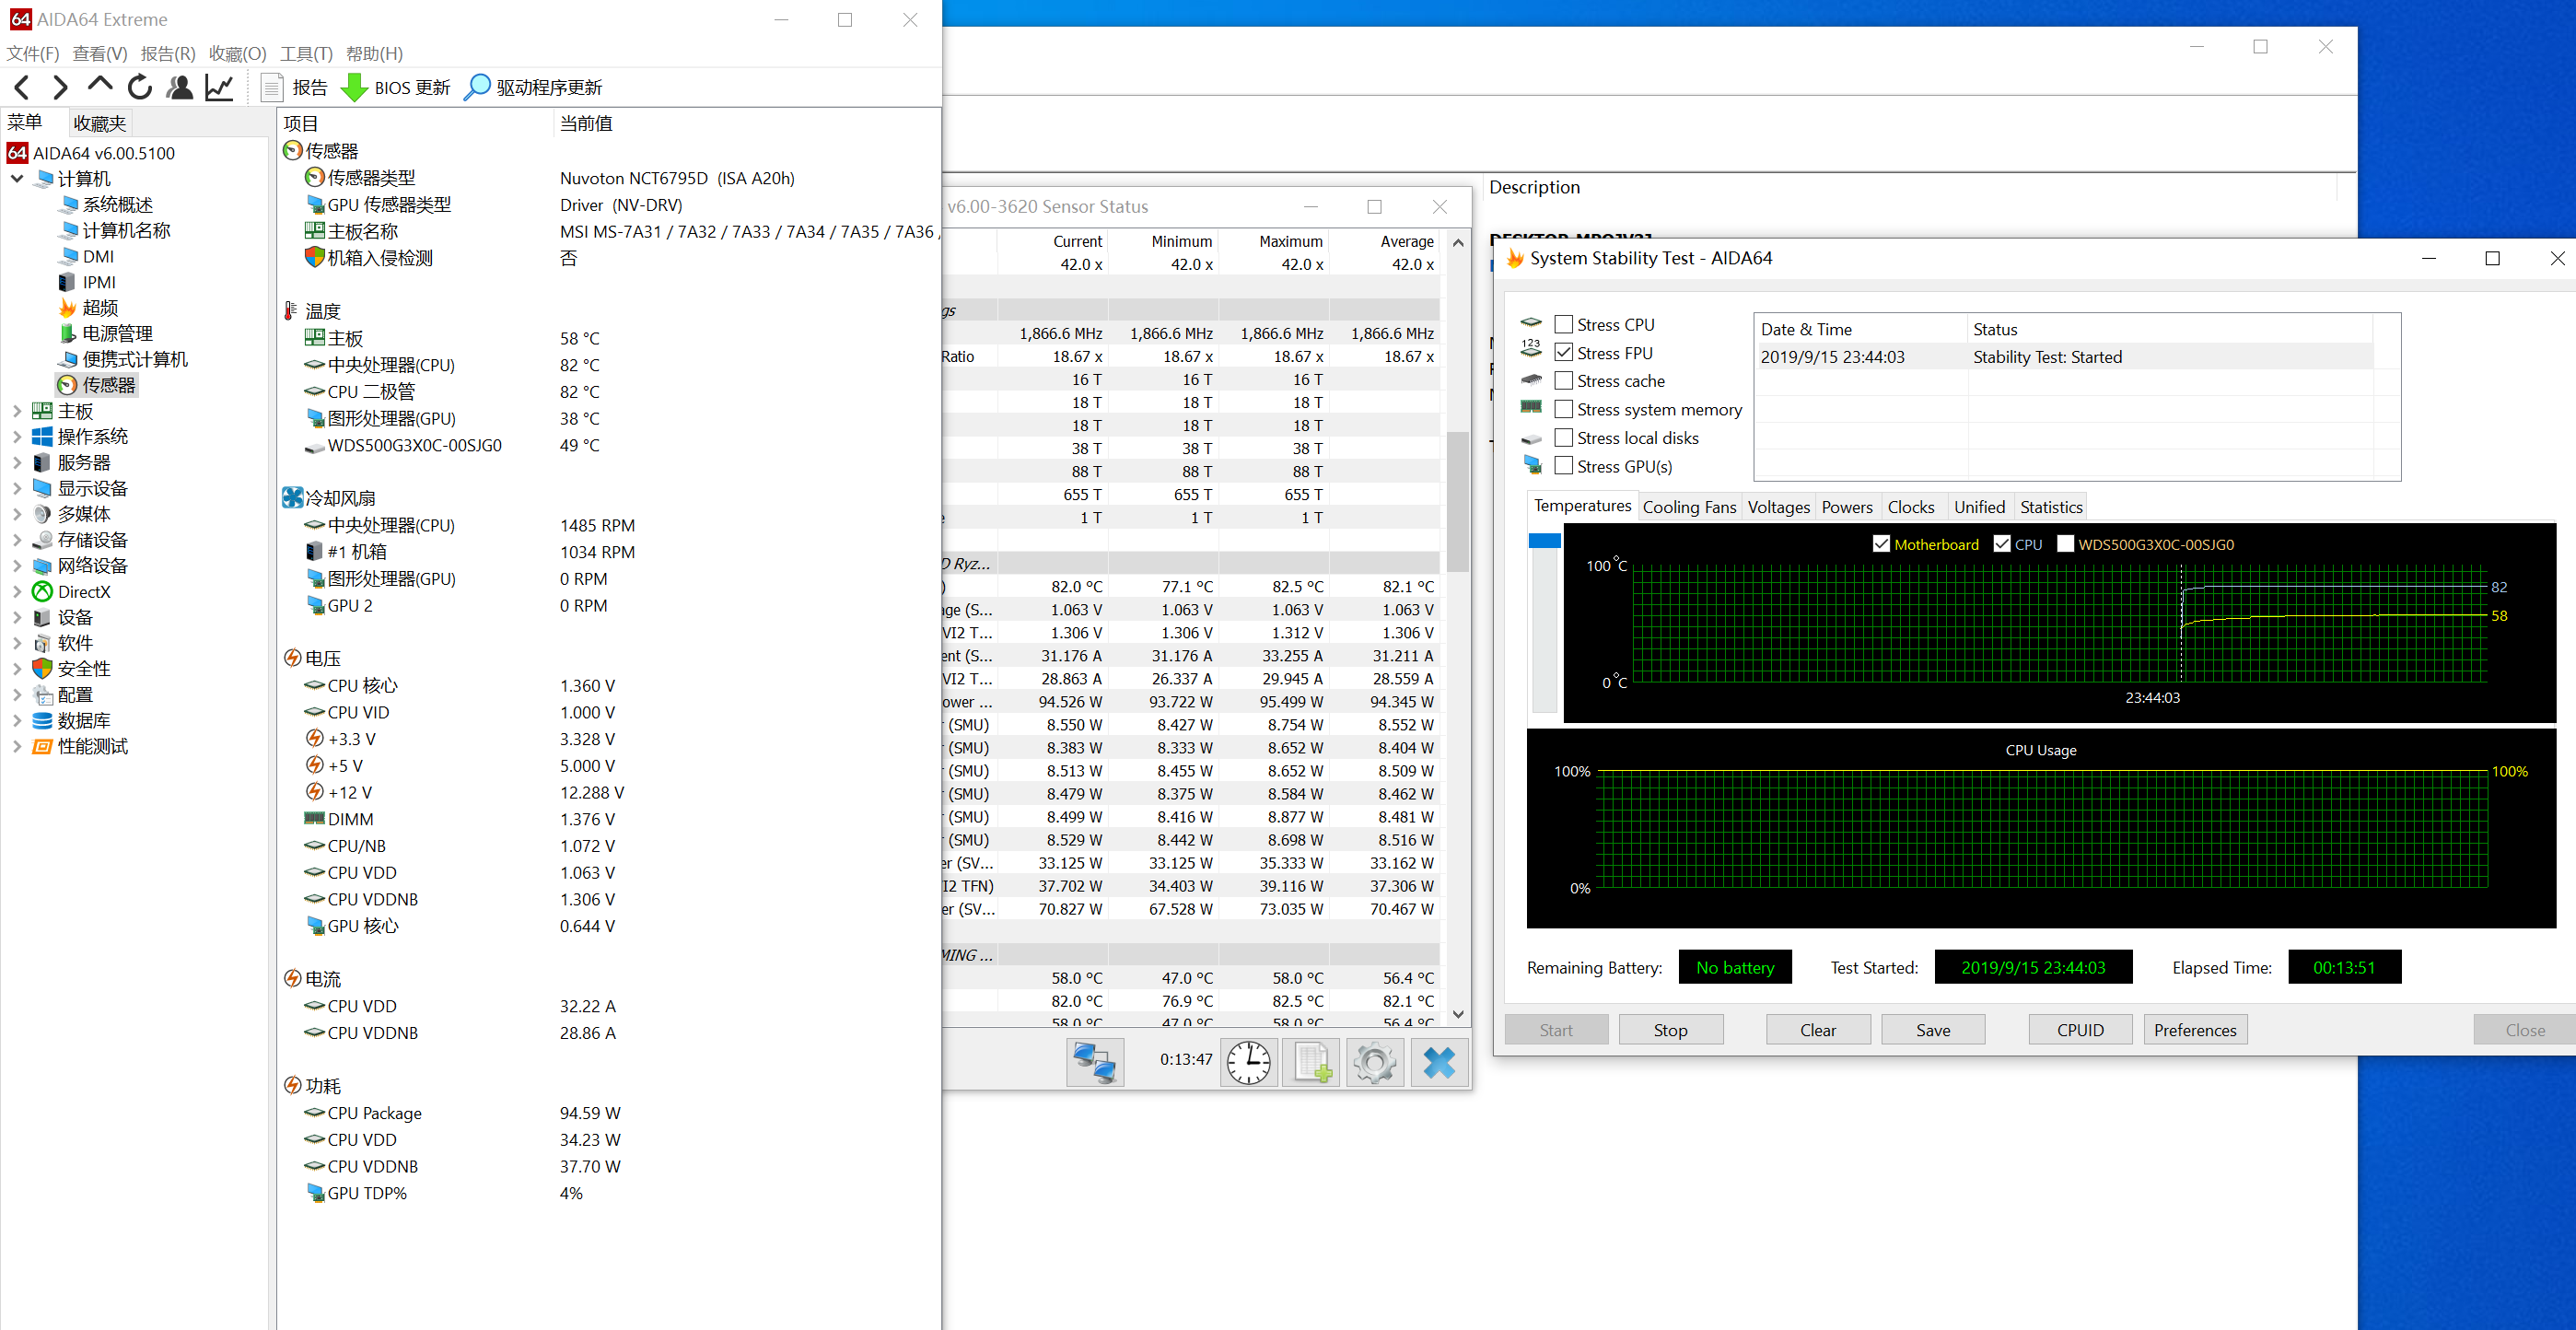Viewport: 2576px width, 1330px height.
Task: Expand the 网络设备 tree node
Action: (17, 566)
